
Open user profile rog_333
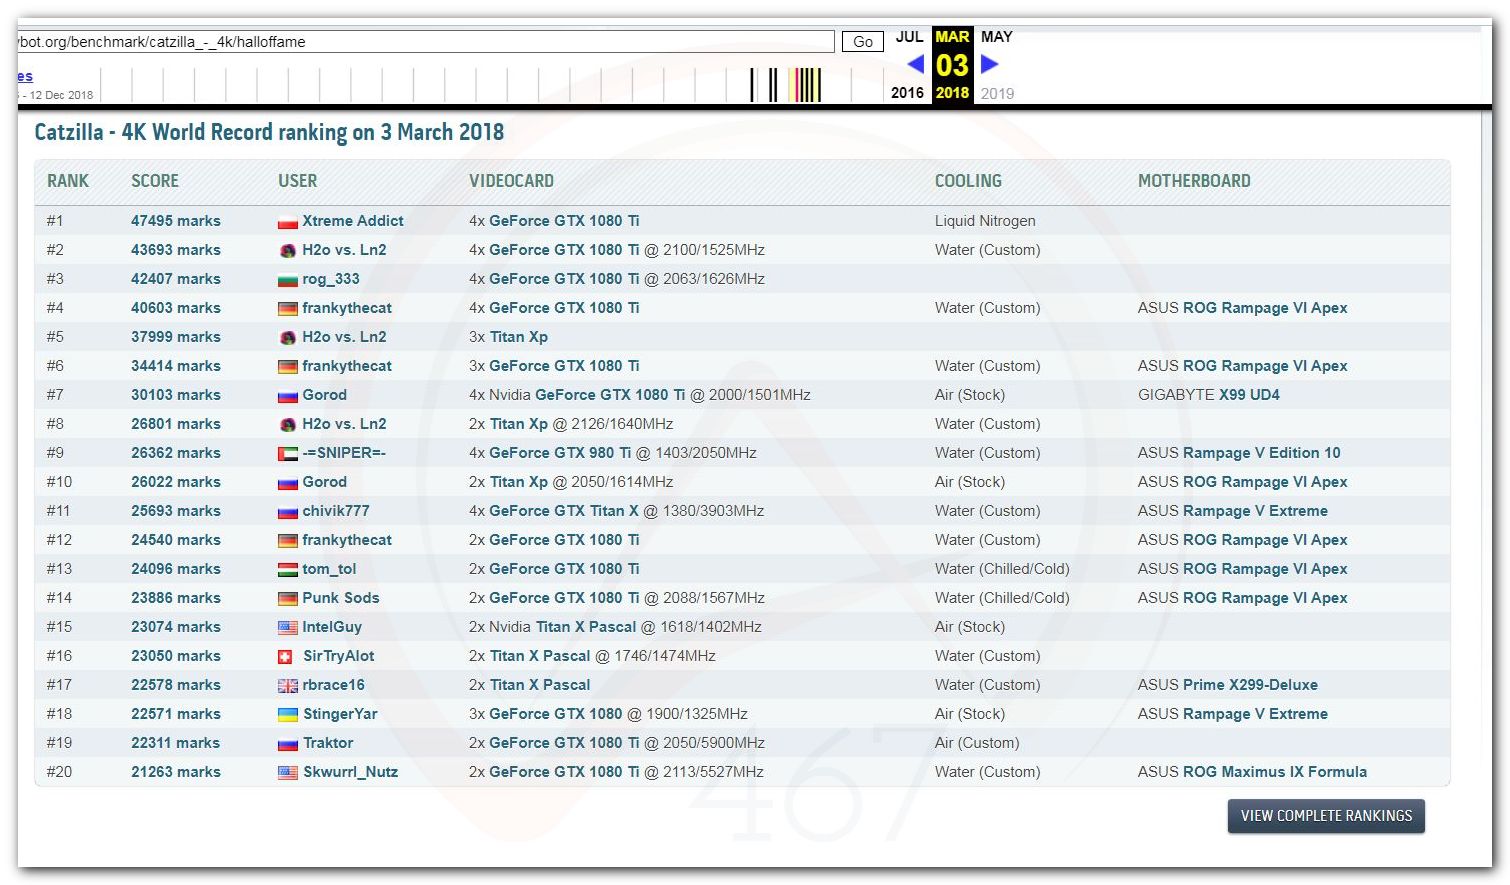click(331, 279)
